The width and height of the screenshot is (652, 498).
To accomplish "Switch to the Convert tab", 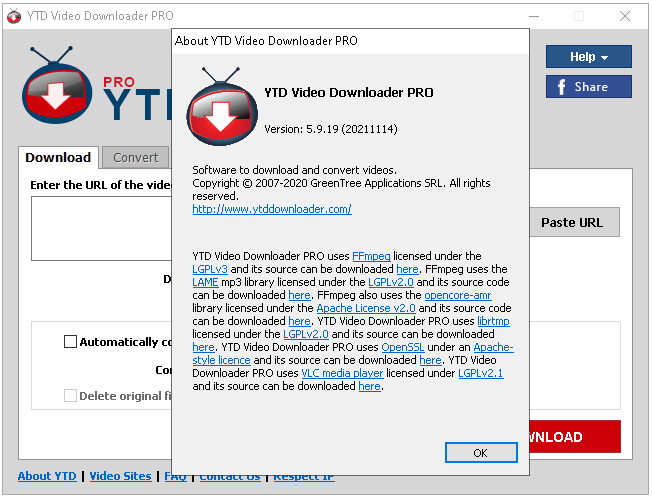I will pos(136,158).
